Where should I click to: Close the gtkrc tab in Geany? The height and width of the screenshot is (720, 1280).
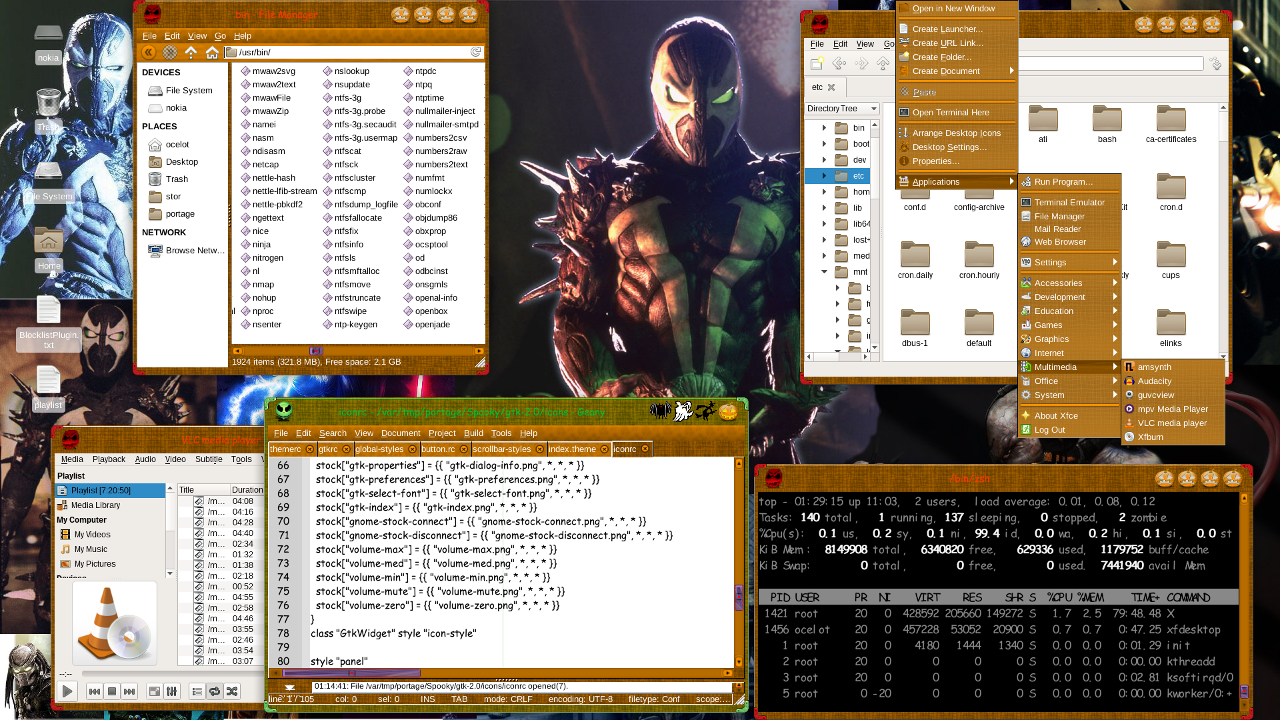pos(345,449)
